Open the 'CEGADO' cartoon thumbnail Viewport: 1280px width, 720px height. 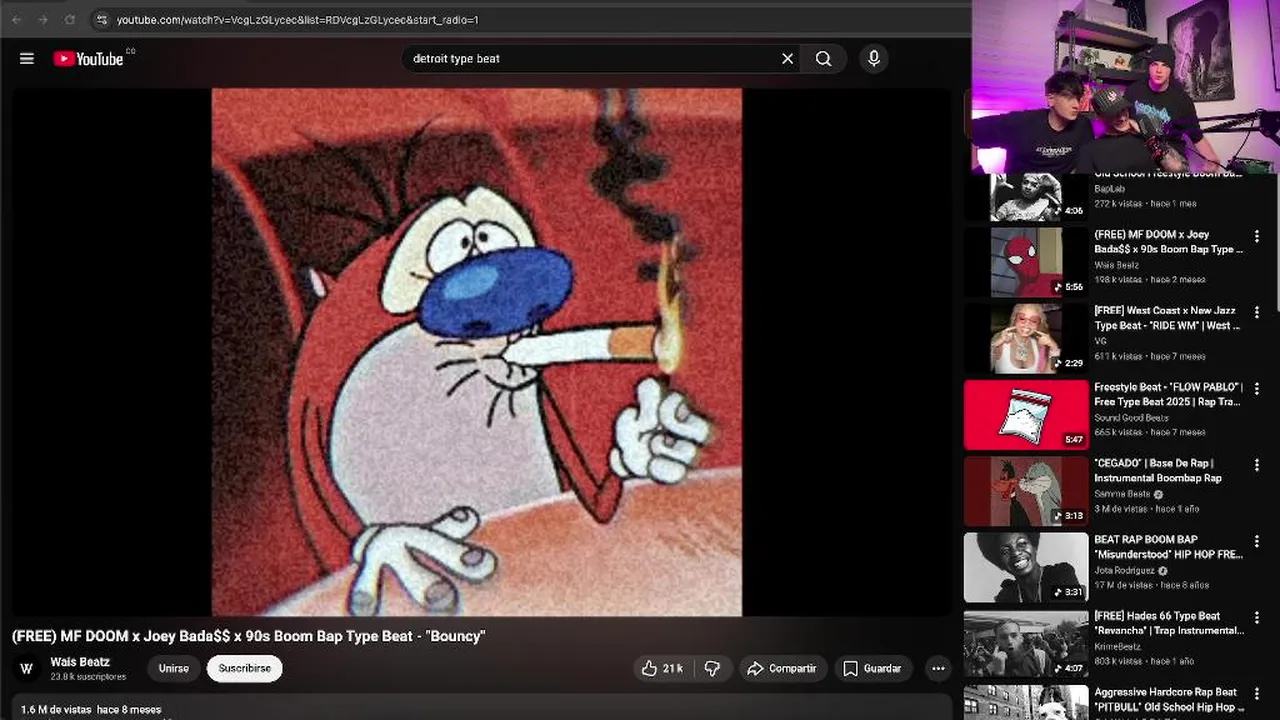[1026, 491]
